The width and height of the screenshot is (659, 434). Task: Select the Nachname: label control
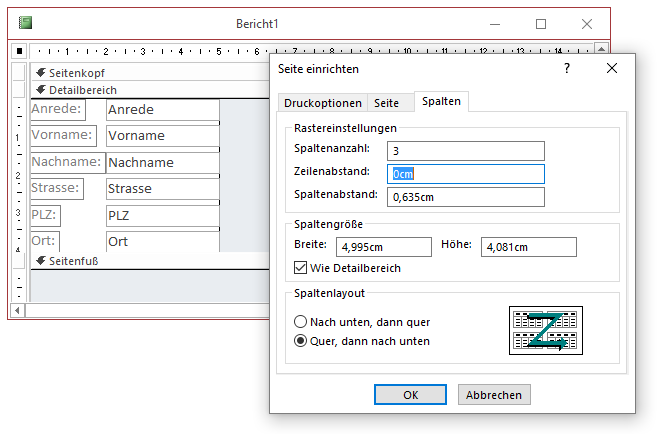[x=68, y=162]
